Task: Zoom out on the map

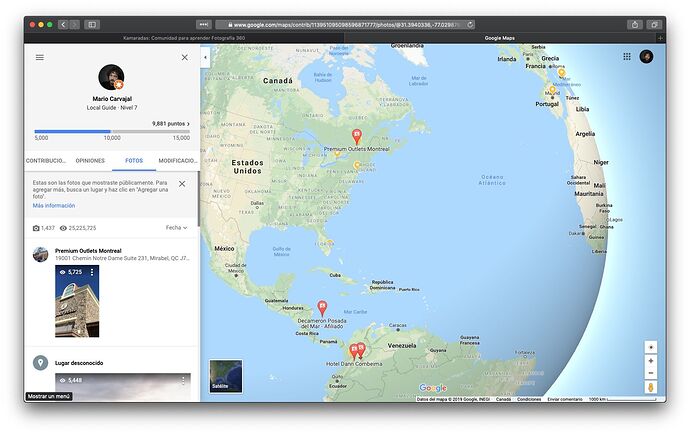Action: 650,373
